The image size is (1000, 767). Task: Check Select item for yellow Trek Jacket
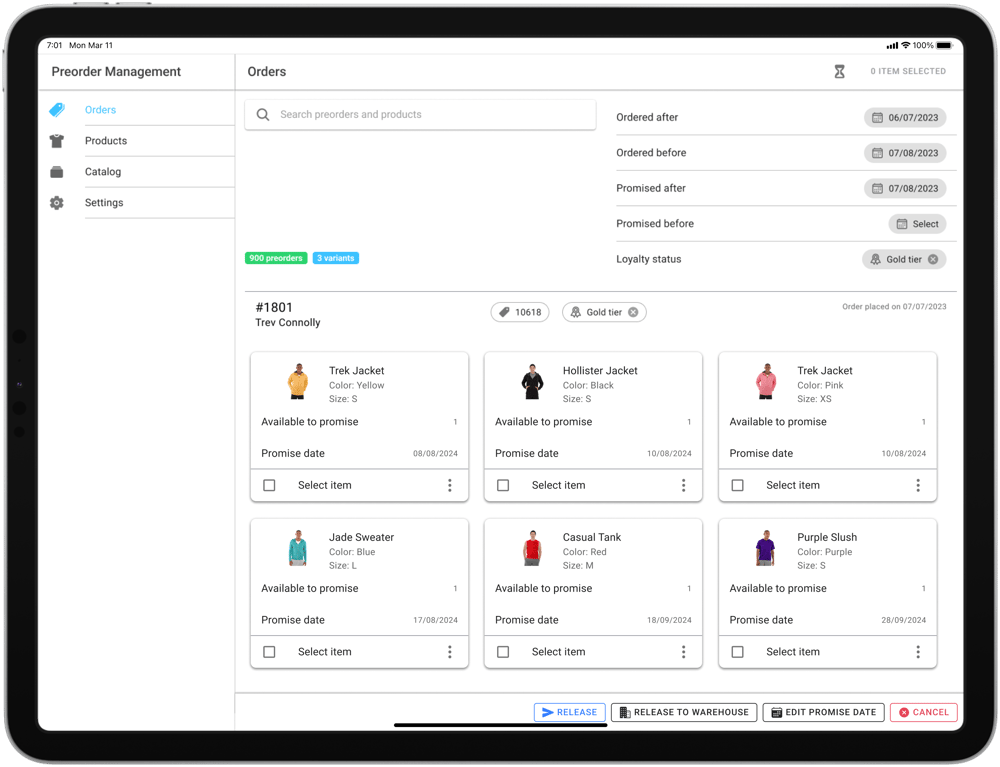pyautogui.click(x=269, y=485)
